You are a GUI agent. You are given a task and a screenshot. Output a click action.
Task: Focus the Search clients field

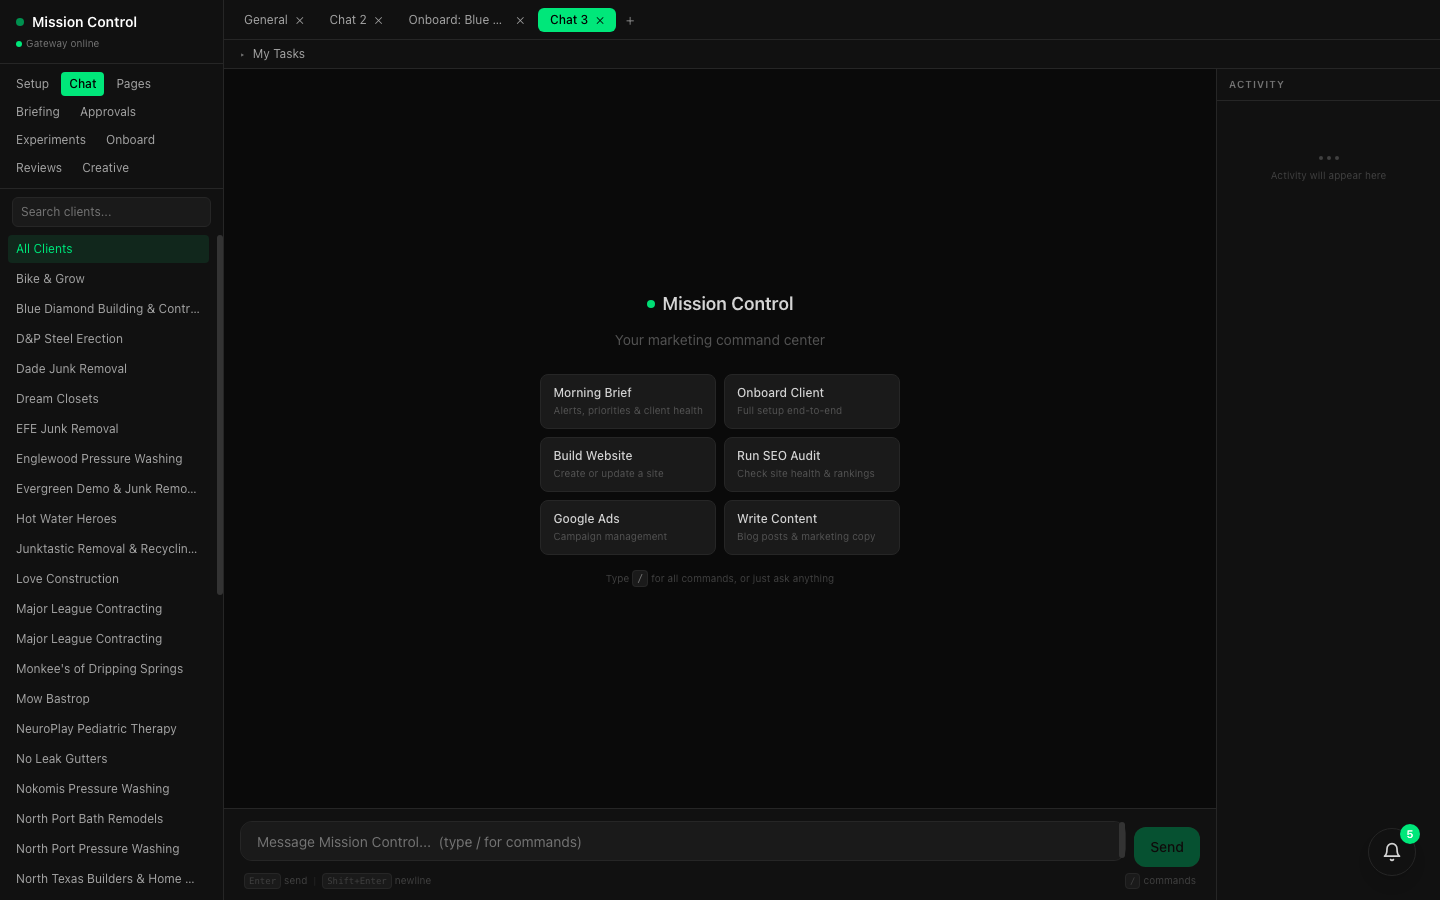coord(111,212)
